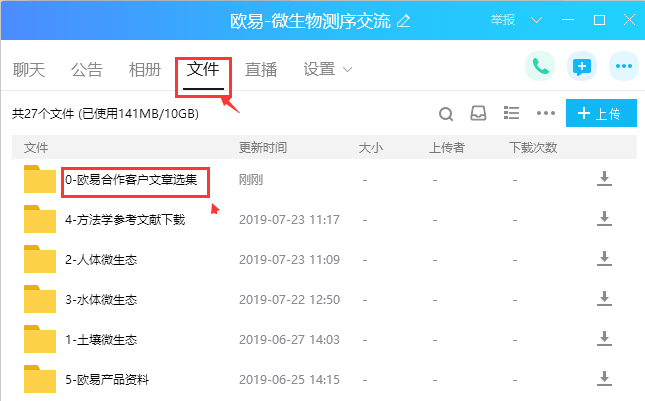The height and width of the screenshot is (401, 645).
Task: Click the blue invite-to-chat icon
Action: click(x=582, y=66)
